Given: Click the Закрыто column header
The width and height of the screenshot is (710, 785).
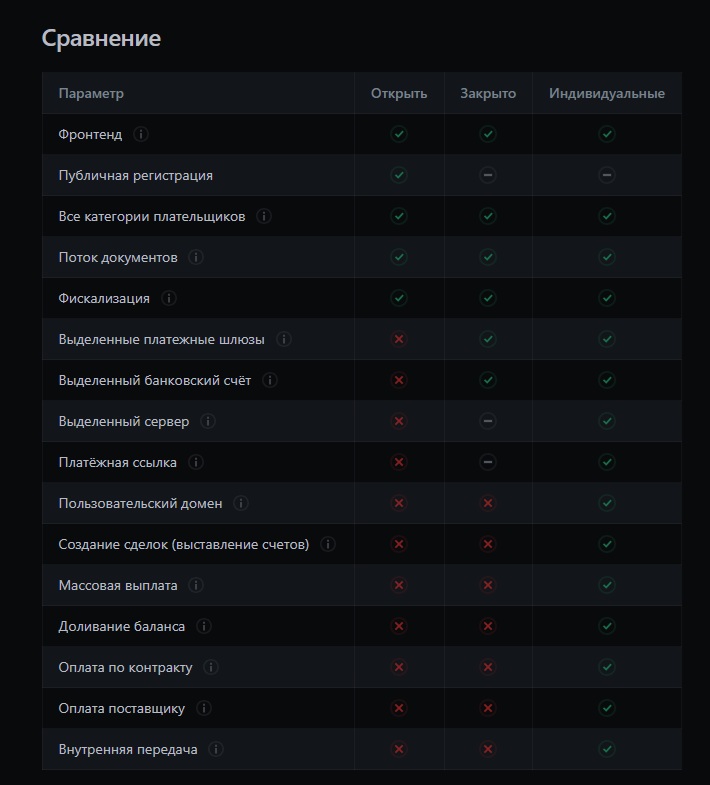Looking at the screenshot, I should point(488,93).
